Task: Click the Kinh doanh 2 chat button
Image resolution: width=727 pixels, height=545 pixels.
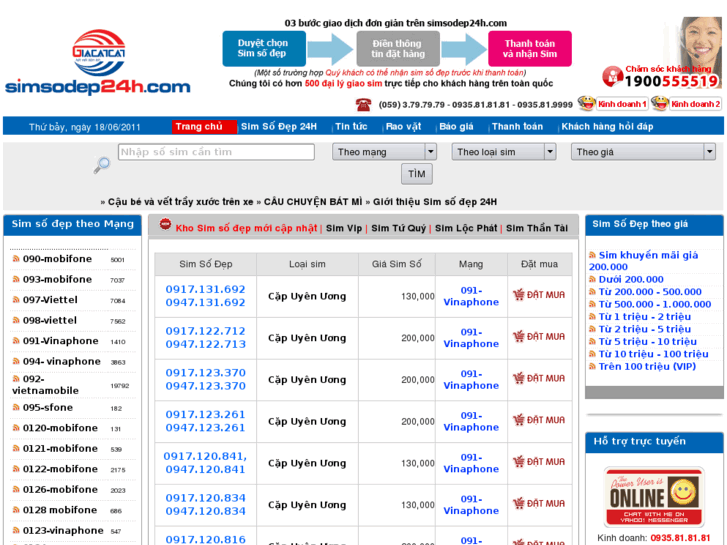Action: tap(695, 104)
